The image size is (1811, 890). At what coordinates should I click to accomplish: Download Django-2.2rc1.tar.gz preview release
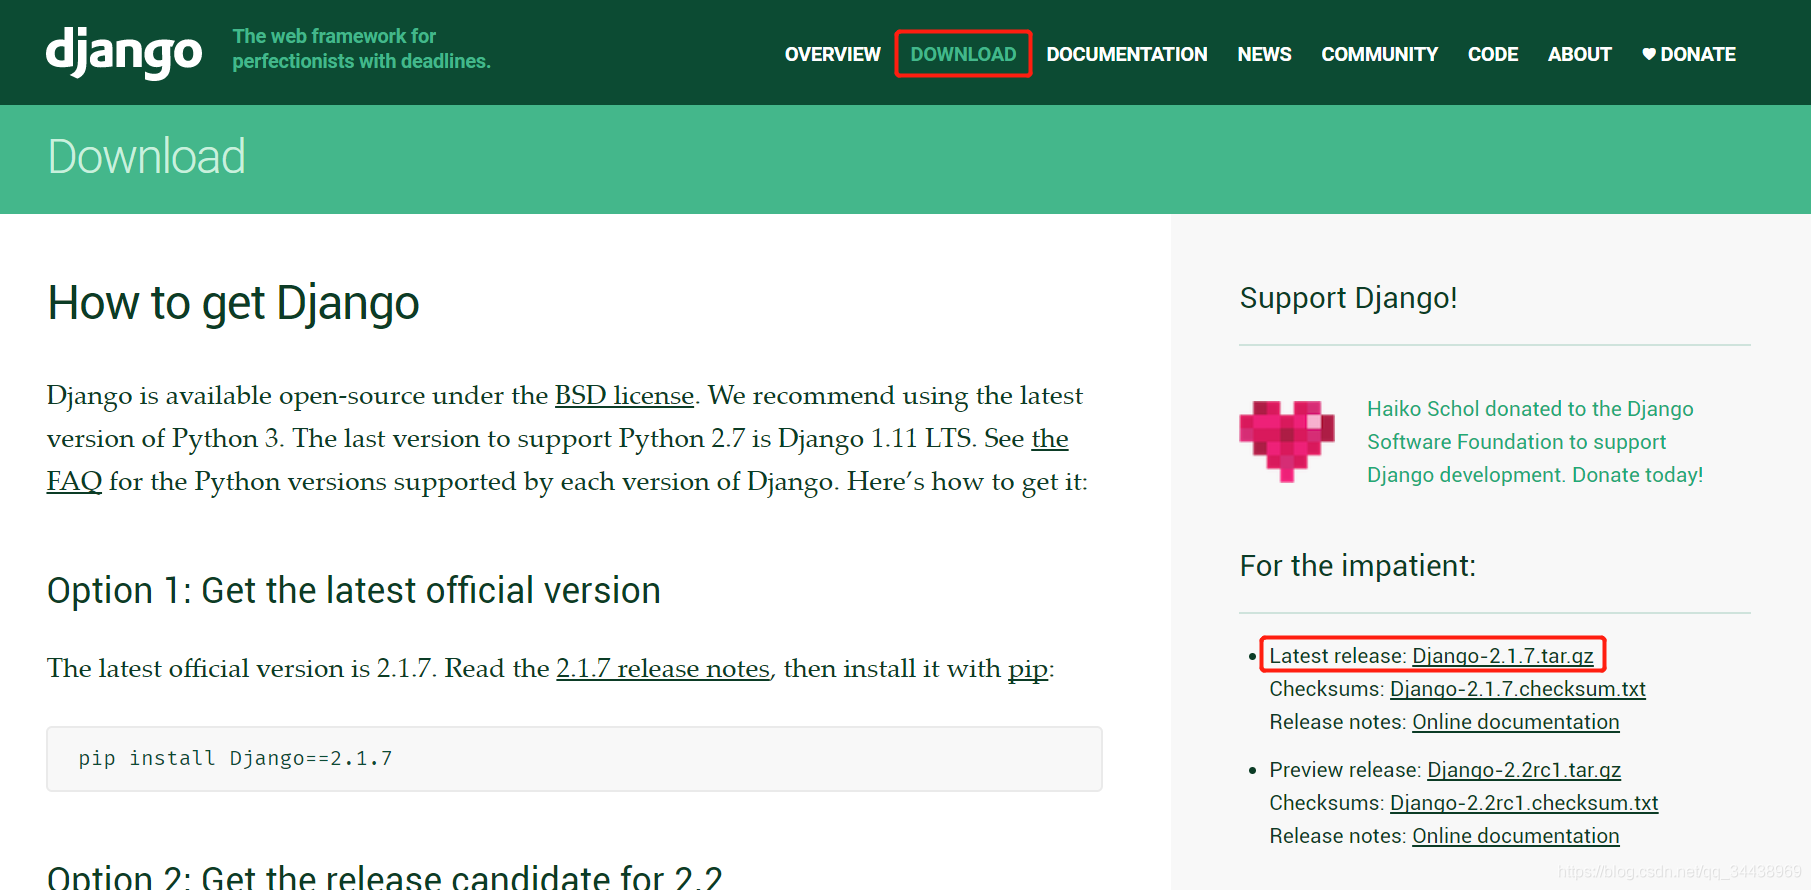(x=1524, y=770)
